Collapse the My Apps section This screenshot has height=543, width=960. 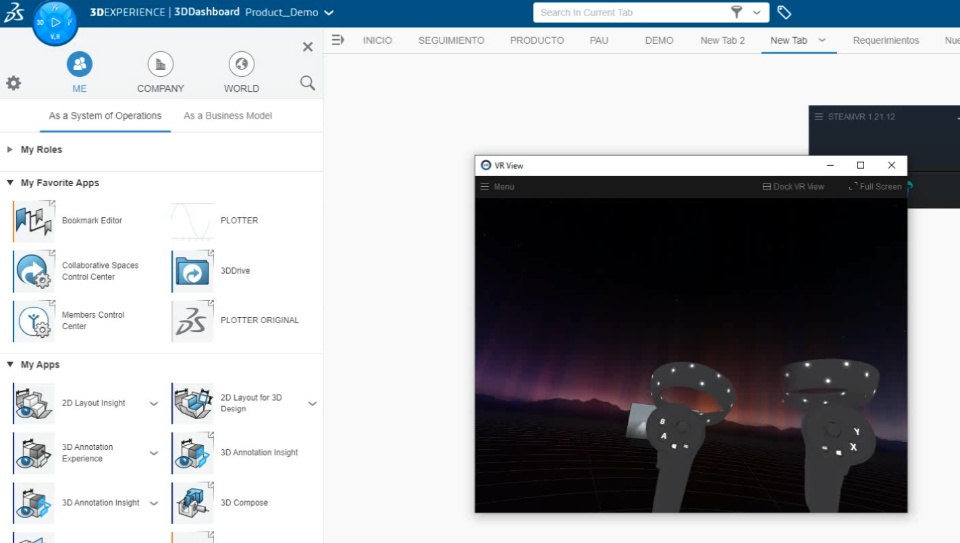[10, 364]
